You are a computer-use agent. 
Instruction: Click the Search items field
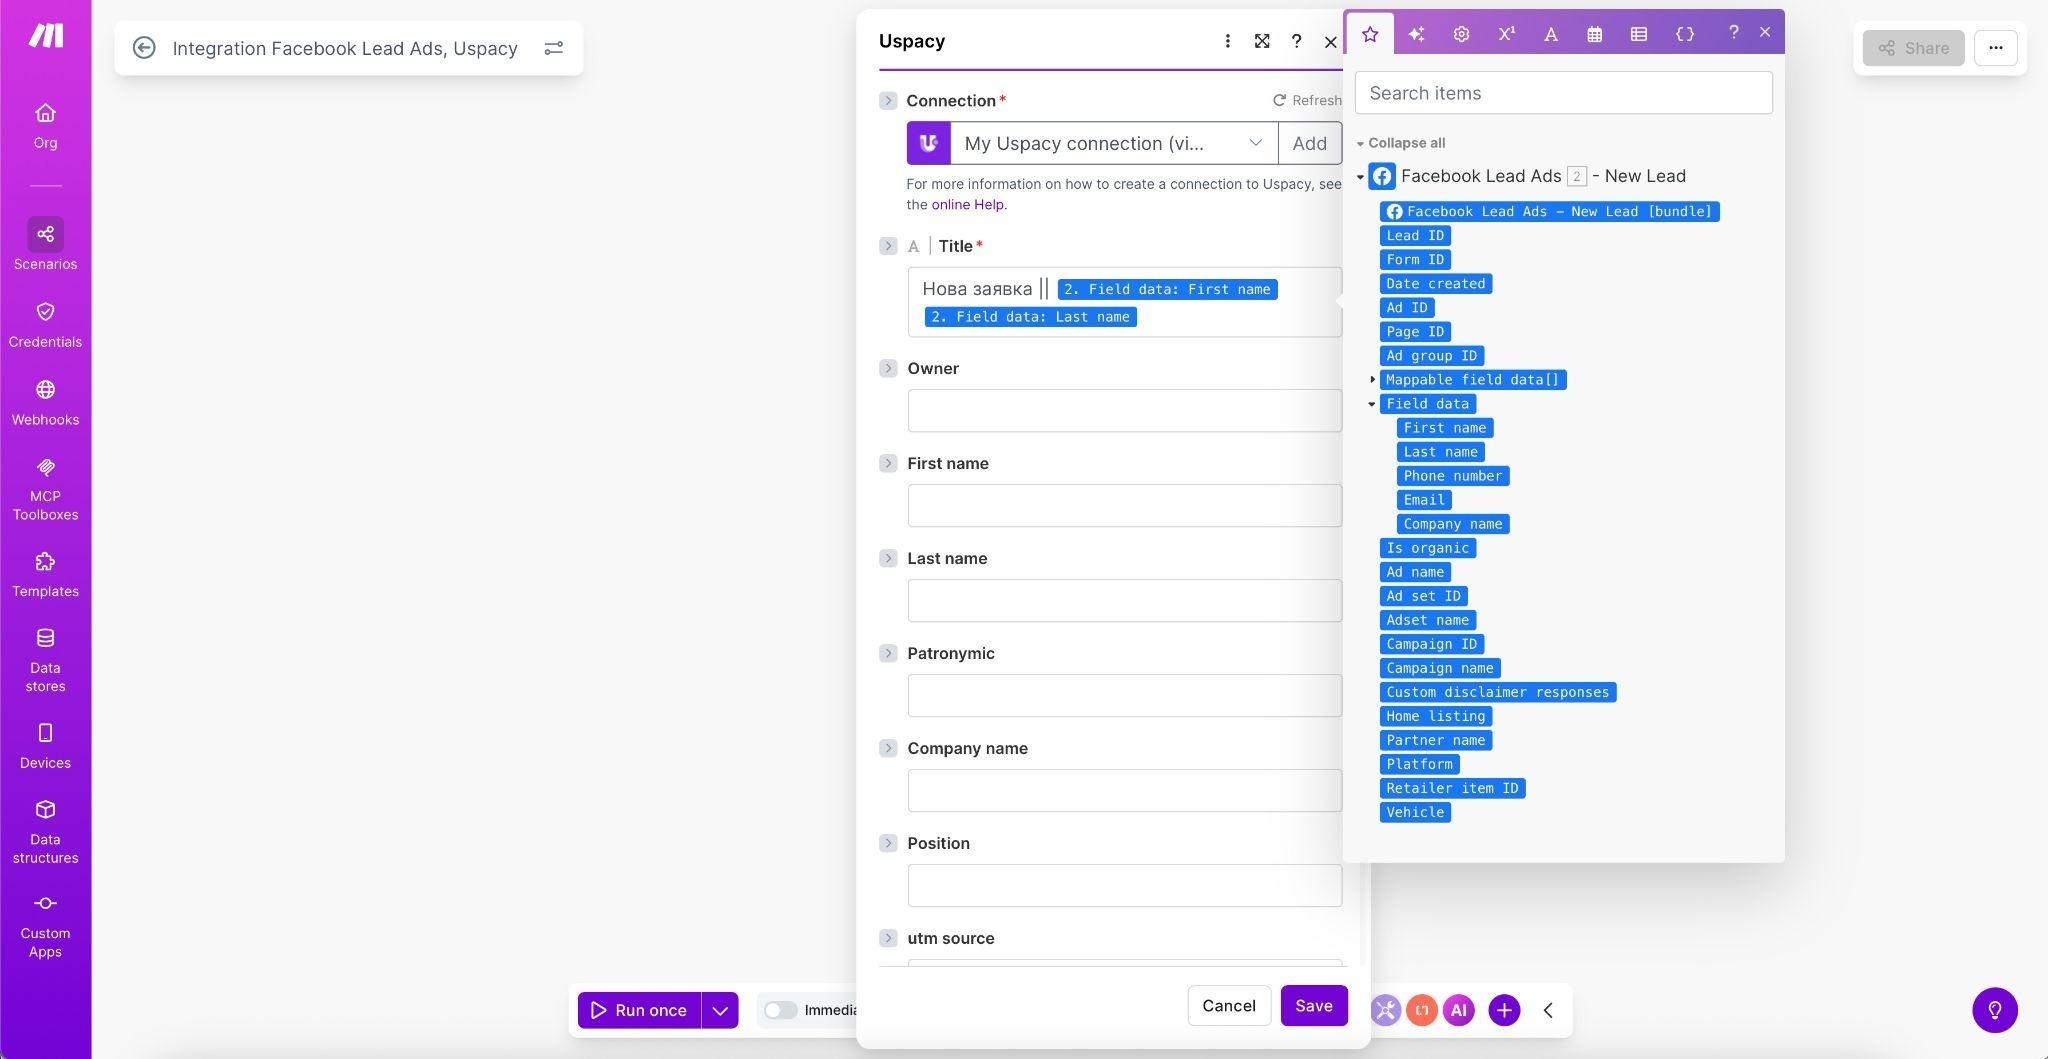coord(1563,93)
